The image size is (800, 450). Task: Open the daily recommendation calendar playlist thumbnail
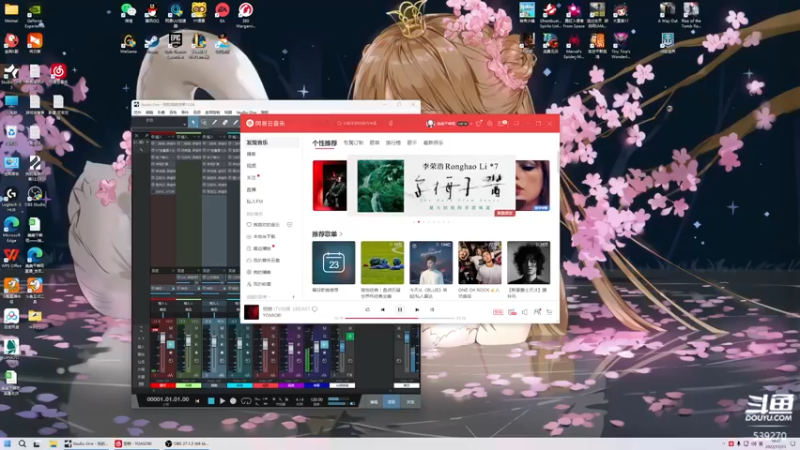click(x=334, y=263)
